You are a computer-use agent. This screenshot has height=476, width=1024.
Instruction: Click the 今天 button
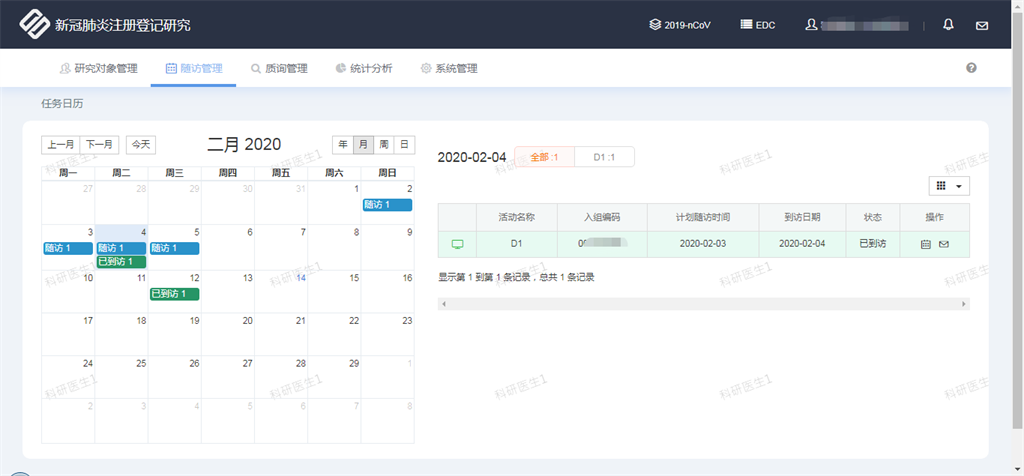[x=141, y=145]
